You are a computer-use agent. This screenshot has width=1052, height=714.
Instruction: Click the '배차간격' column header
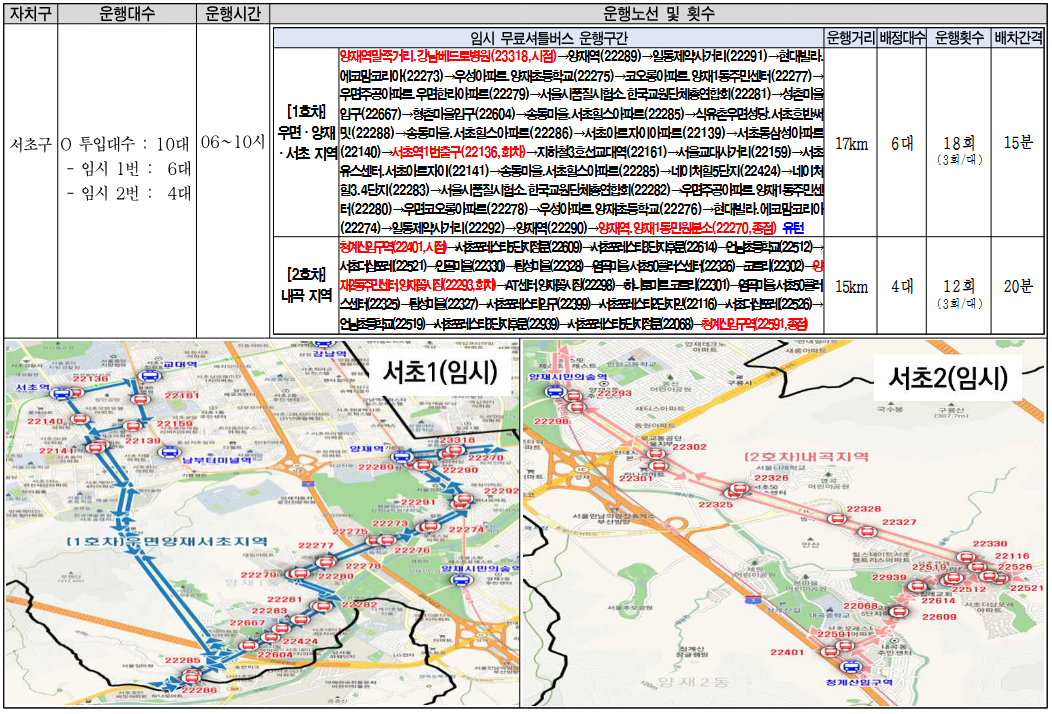click(1018, 36)
